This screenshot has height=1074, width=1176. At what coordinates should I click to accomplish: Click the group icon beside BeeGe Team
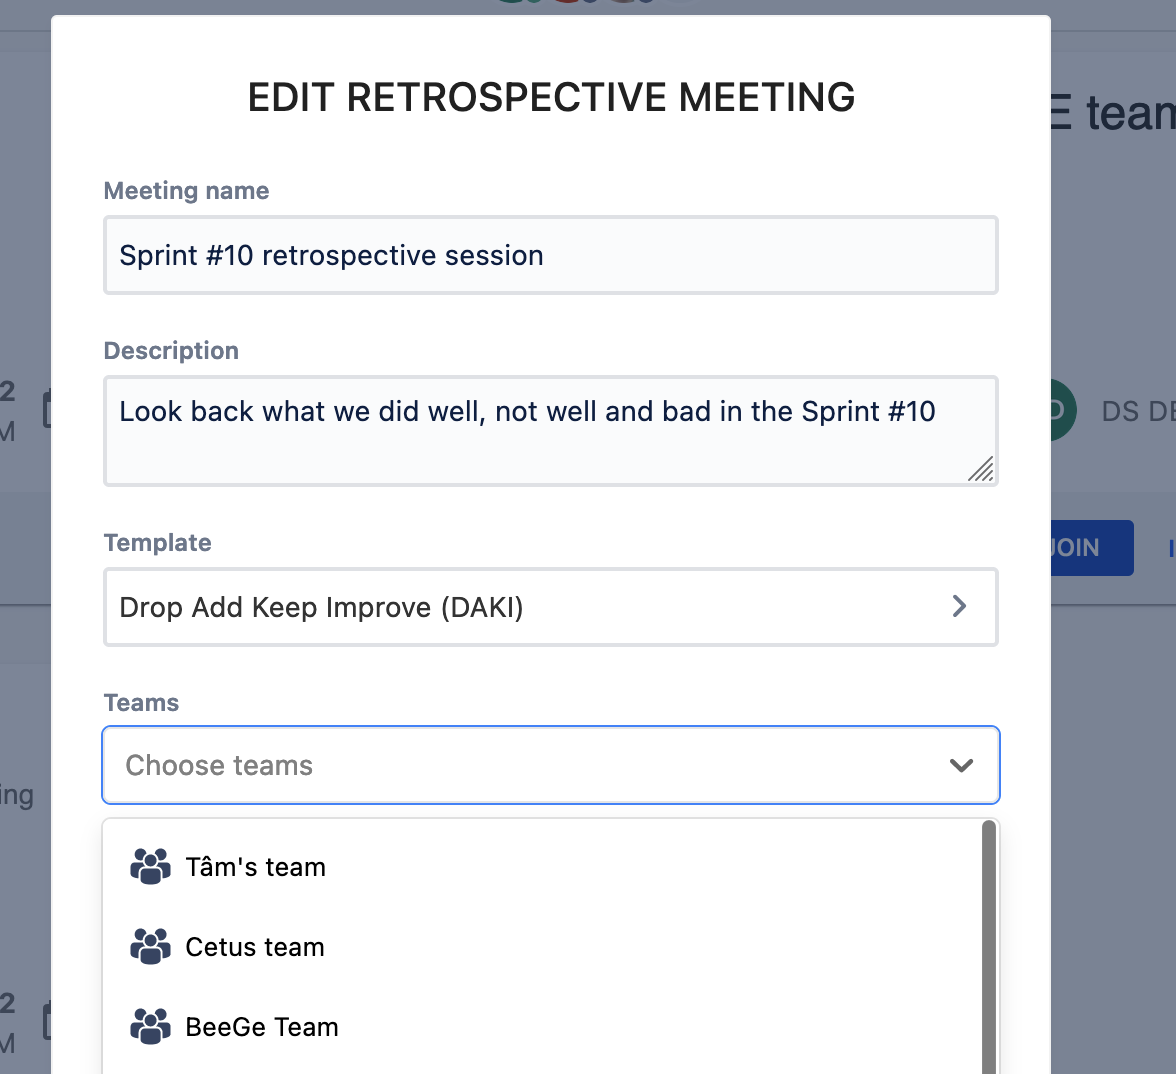coord(150,1026)
